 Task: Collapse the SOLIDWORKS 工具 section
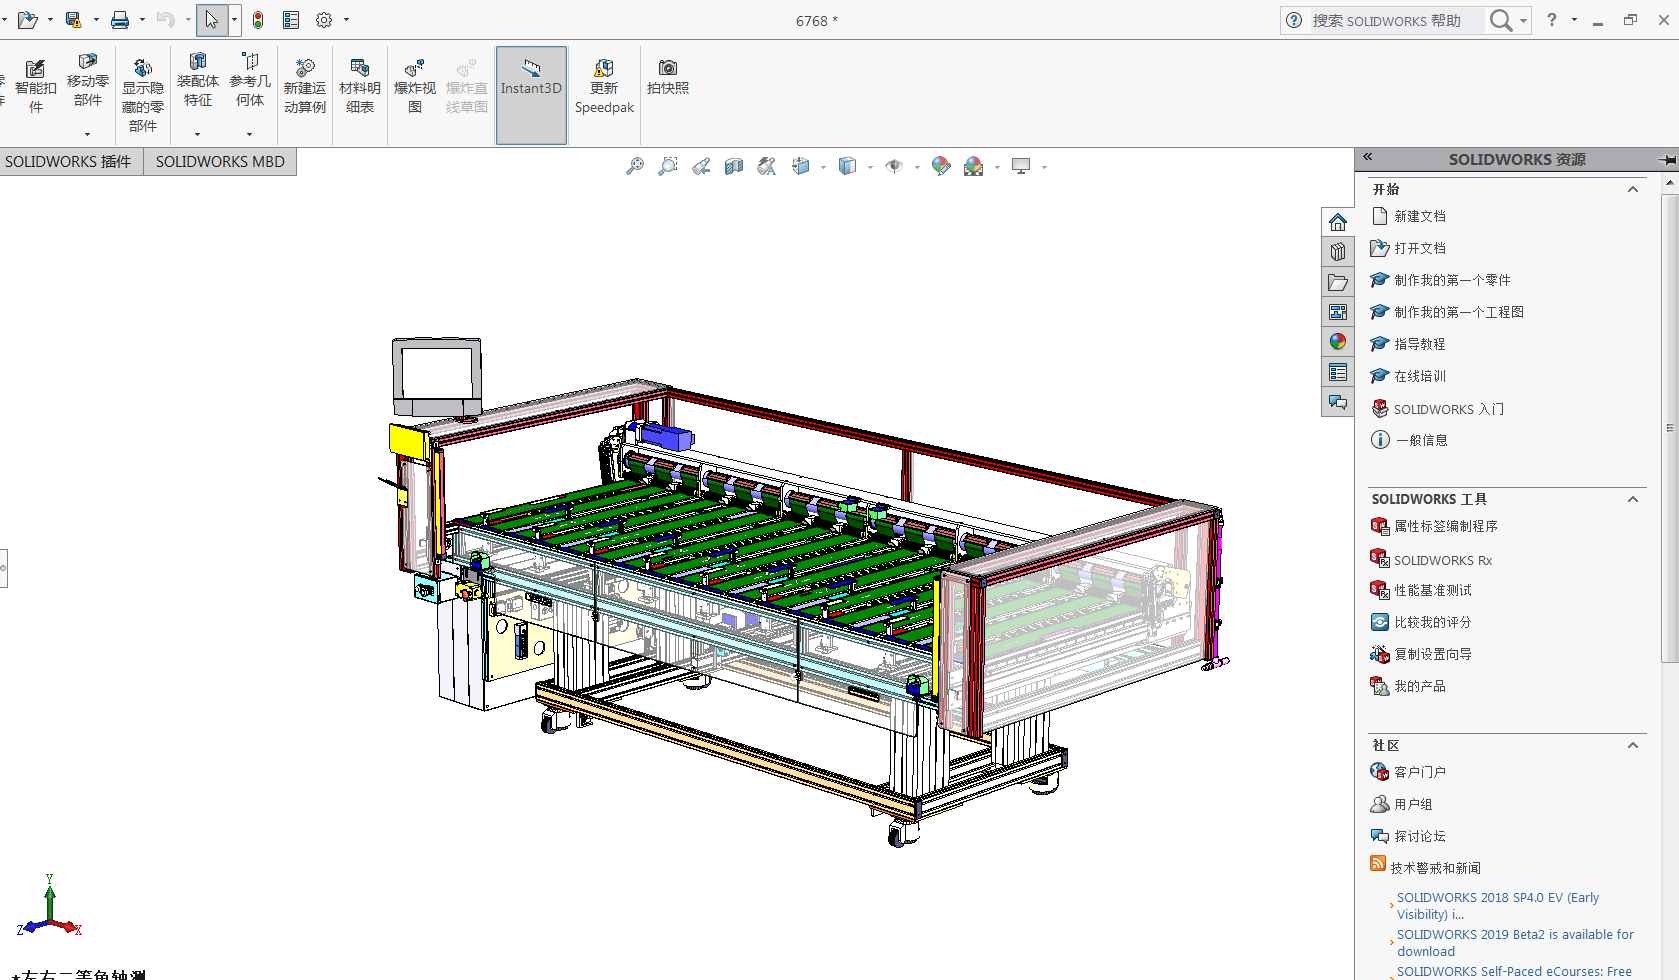(1633, 499)
